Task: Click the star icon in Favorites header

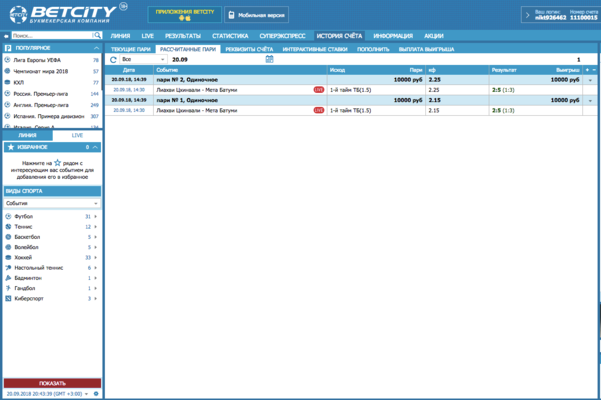Action: click(9, 147)
